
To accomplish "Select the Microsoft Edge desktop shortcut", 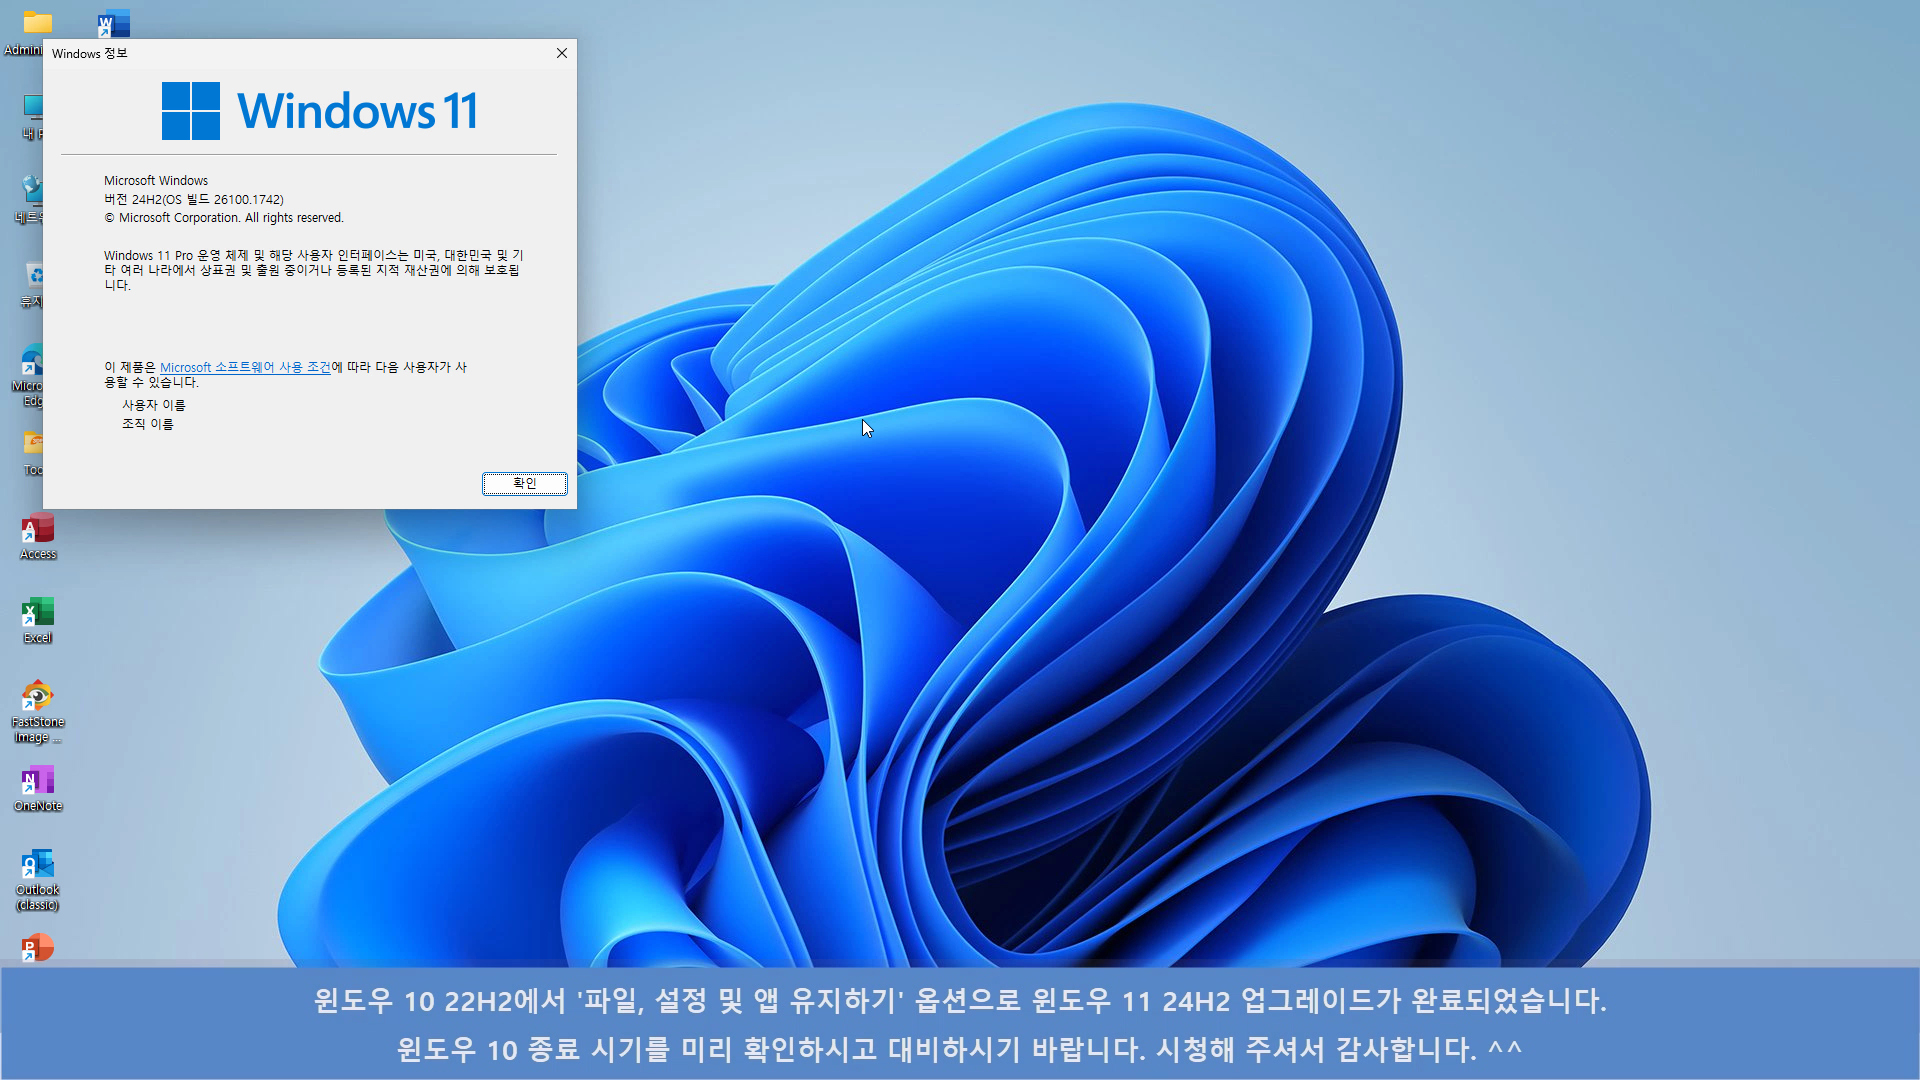I will [32, 362].
